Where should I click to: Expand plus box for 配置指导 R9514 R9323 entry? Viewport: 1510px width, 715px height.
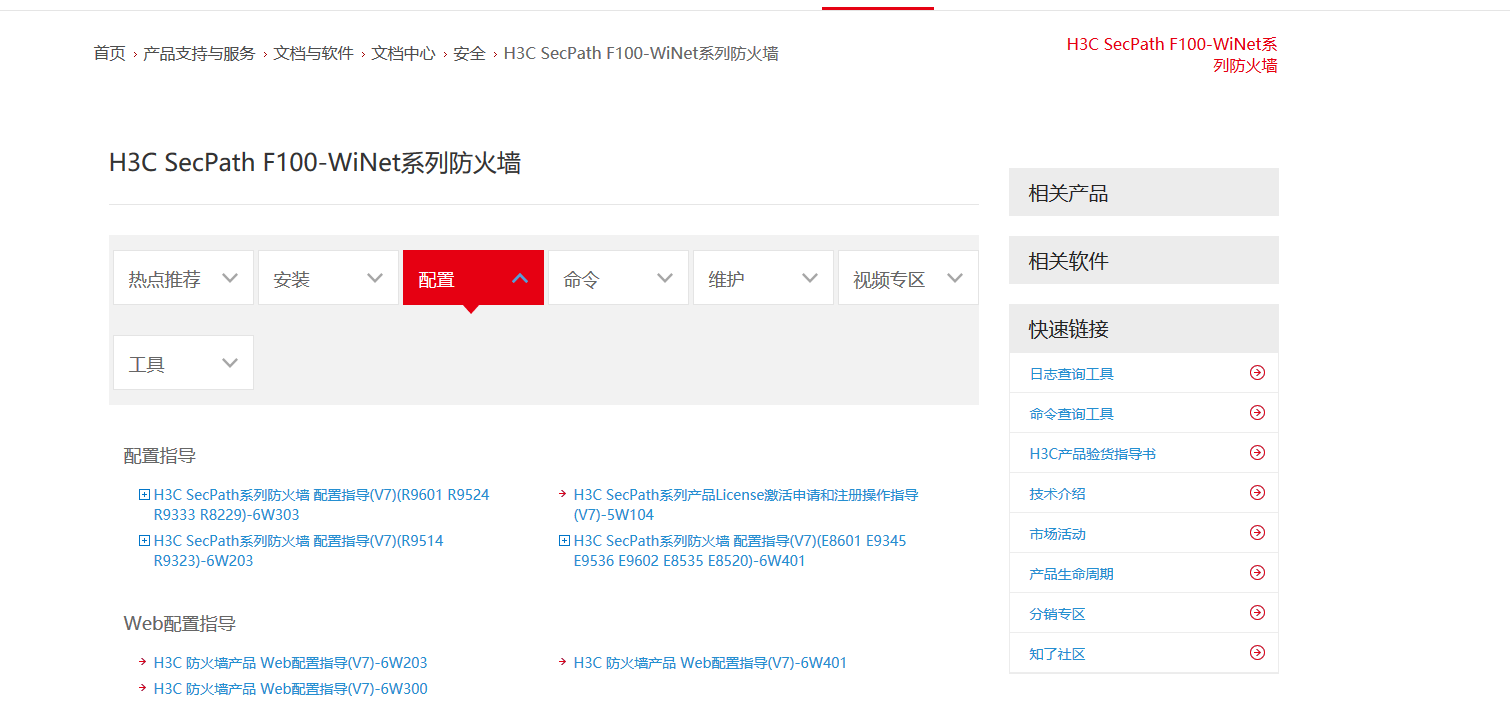pos(145,540)
